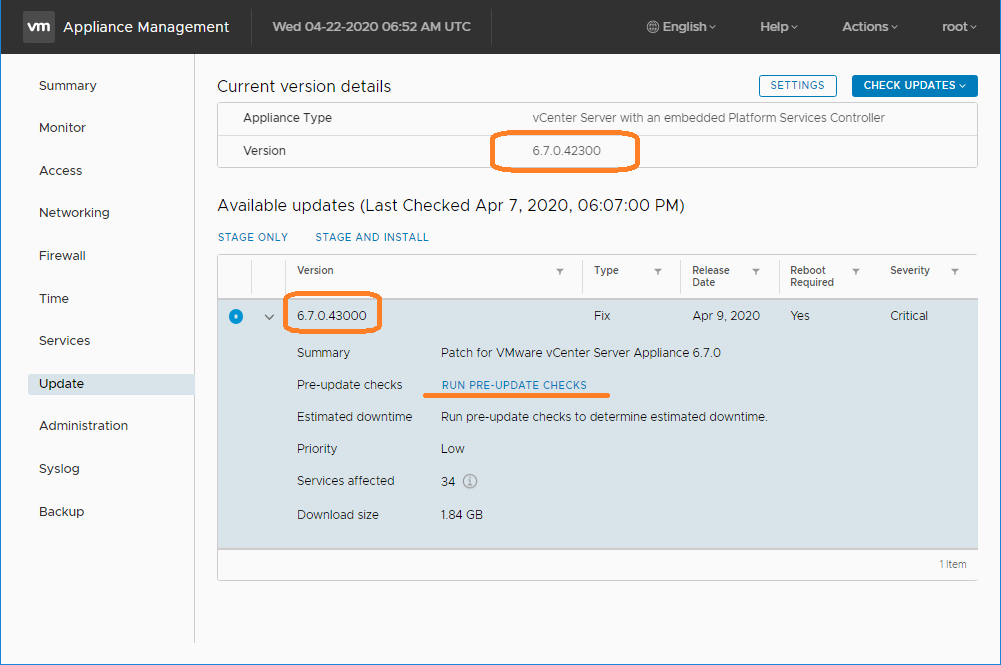Filter by the Severity column icon

point(955,271)
